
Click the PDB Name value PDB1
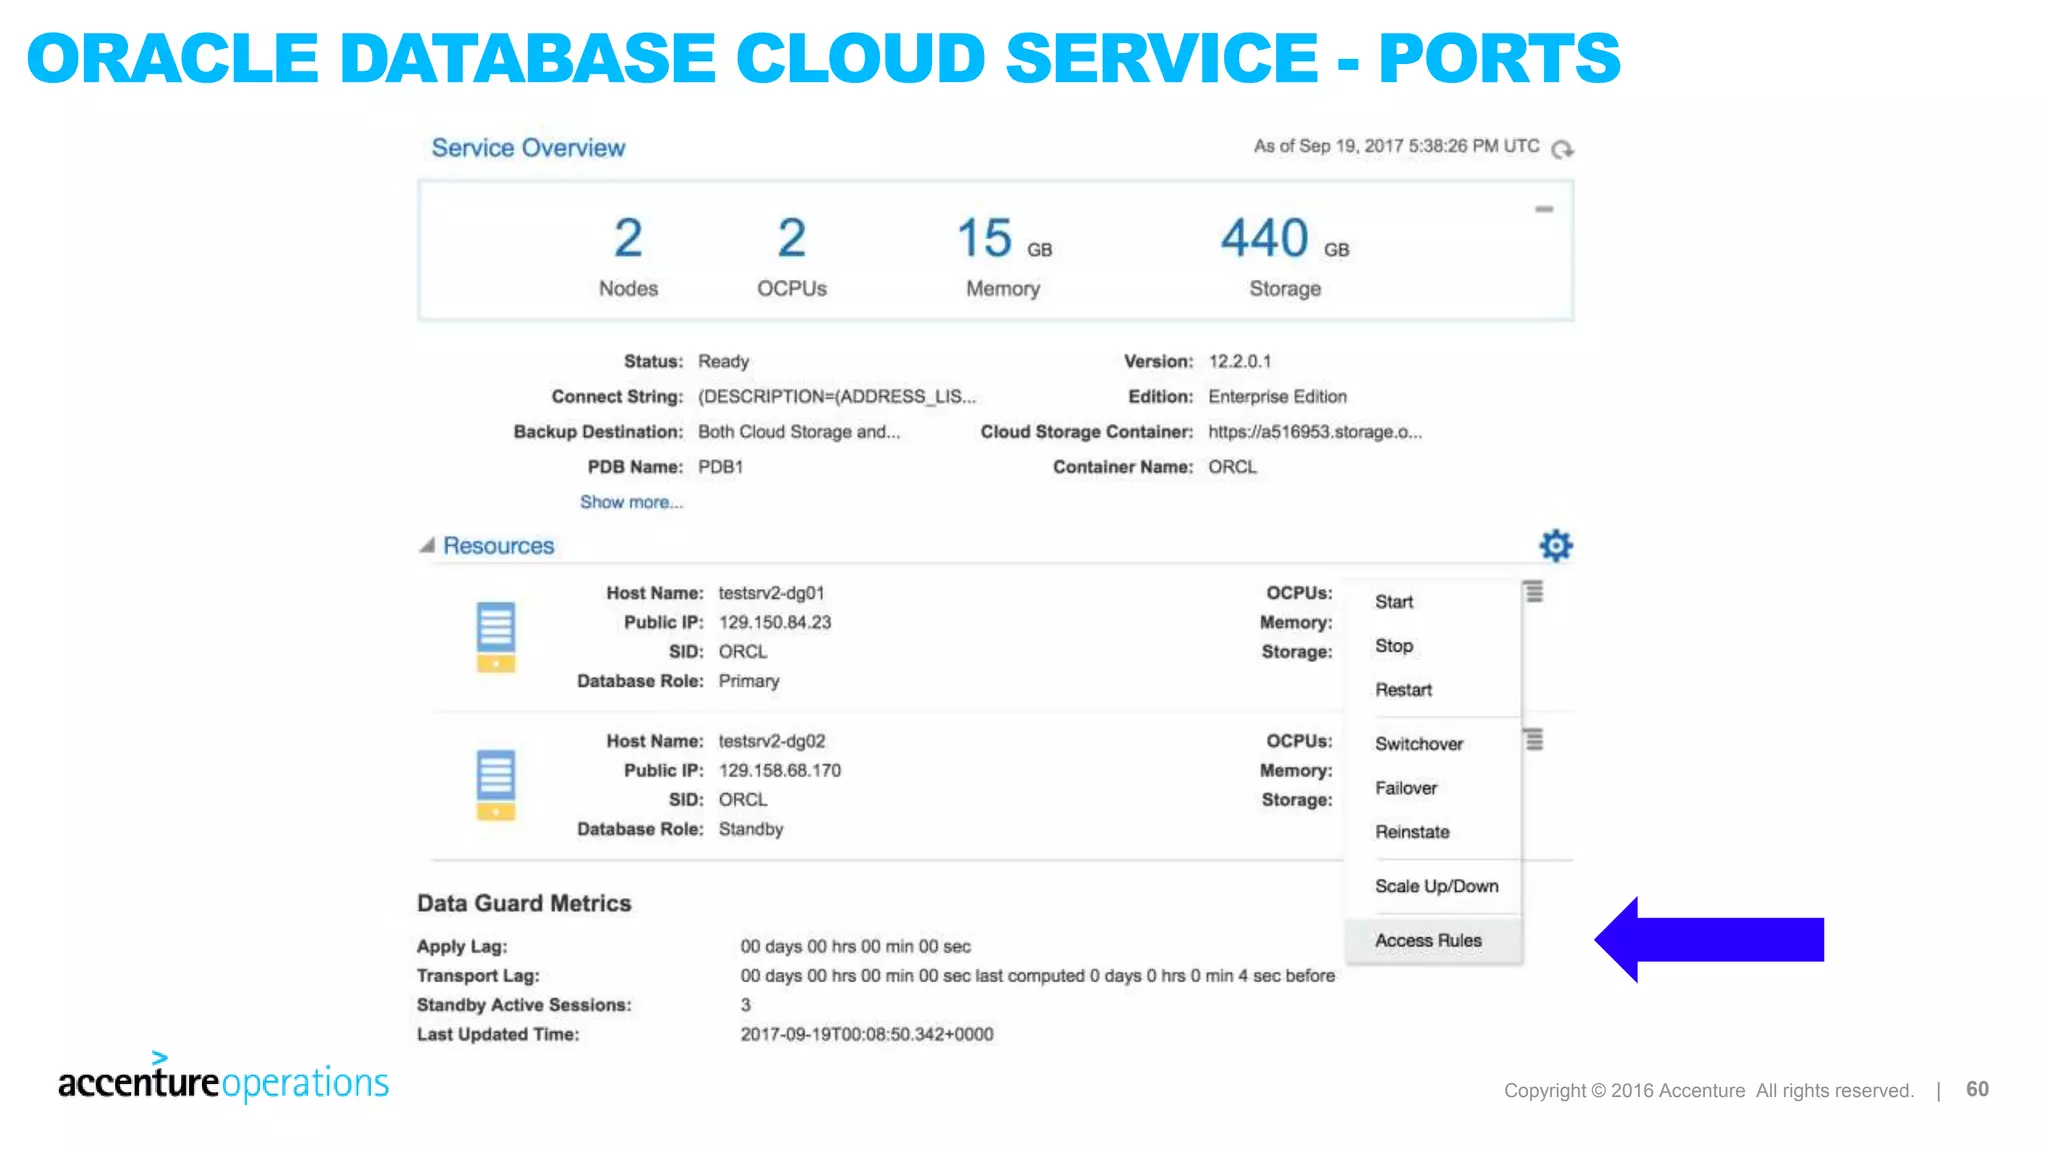[x=720, y=467]
